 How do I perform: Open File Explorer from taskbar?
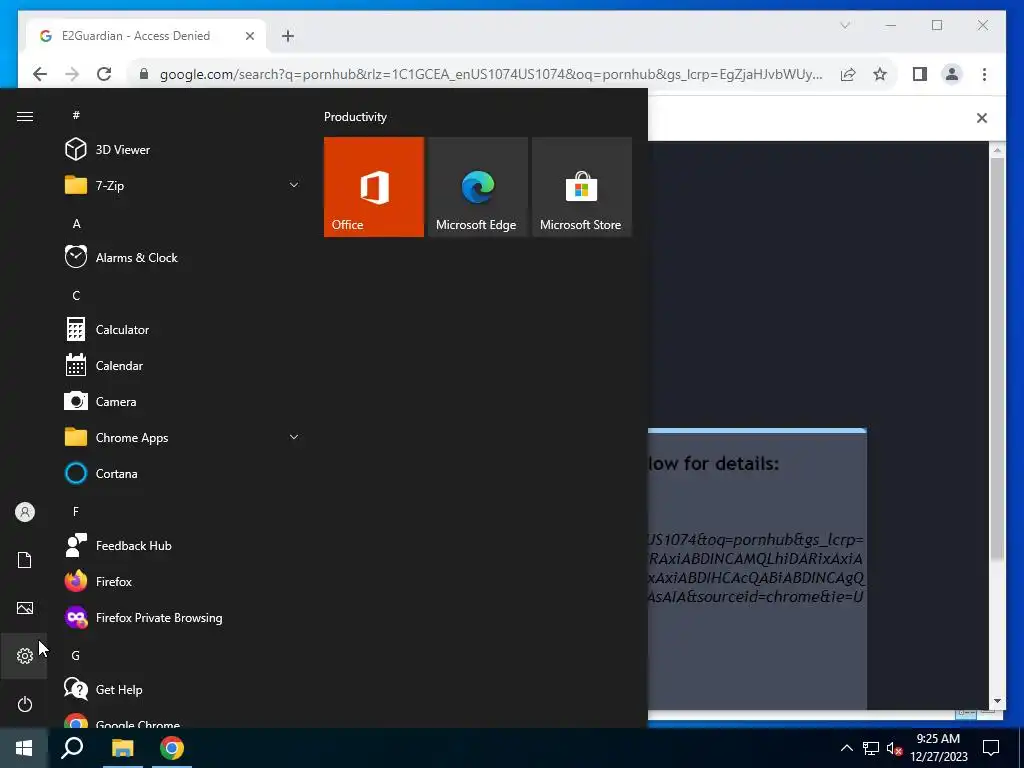click(122, 748)
